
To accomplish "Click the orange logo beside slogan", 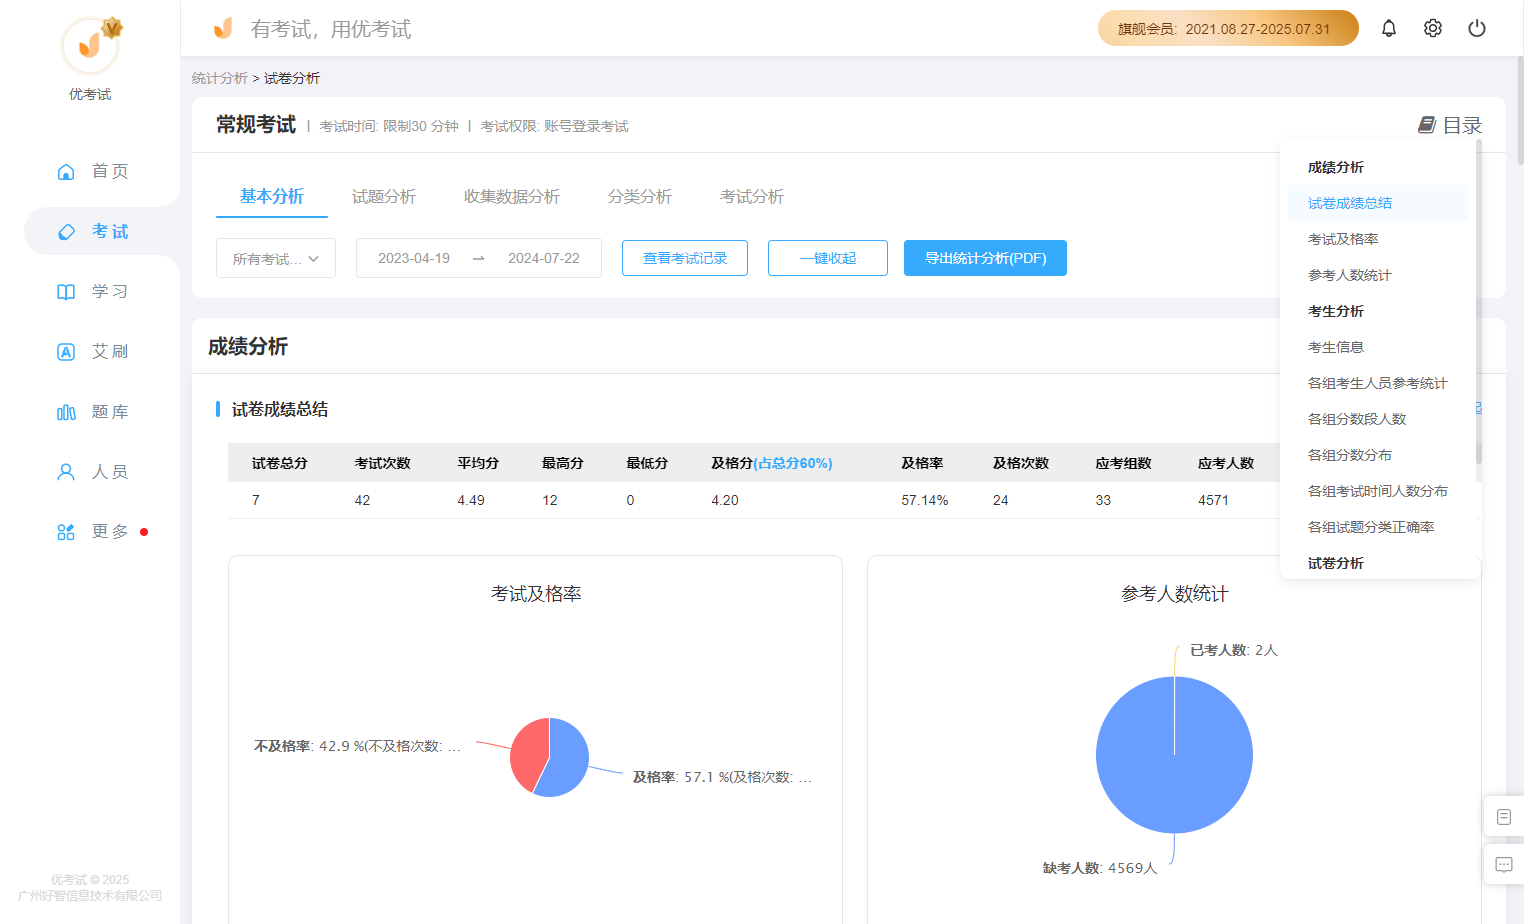I will point(223,28).
